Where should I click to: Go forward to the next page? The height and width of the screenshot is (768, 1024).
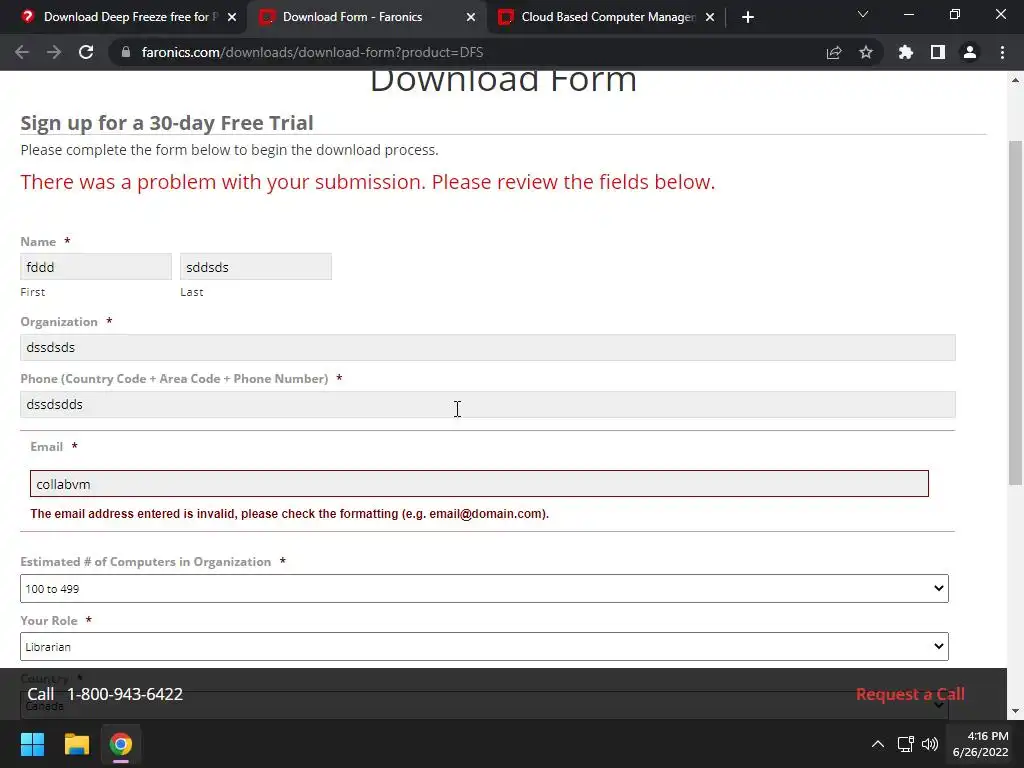[54, 52]
